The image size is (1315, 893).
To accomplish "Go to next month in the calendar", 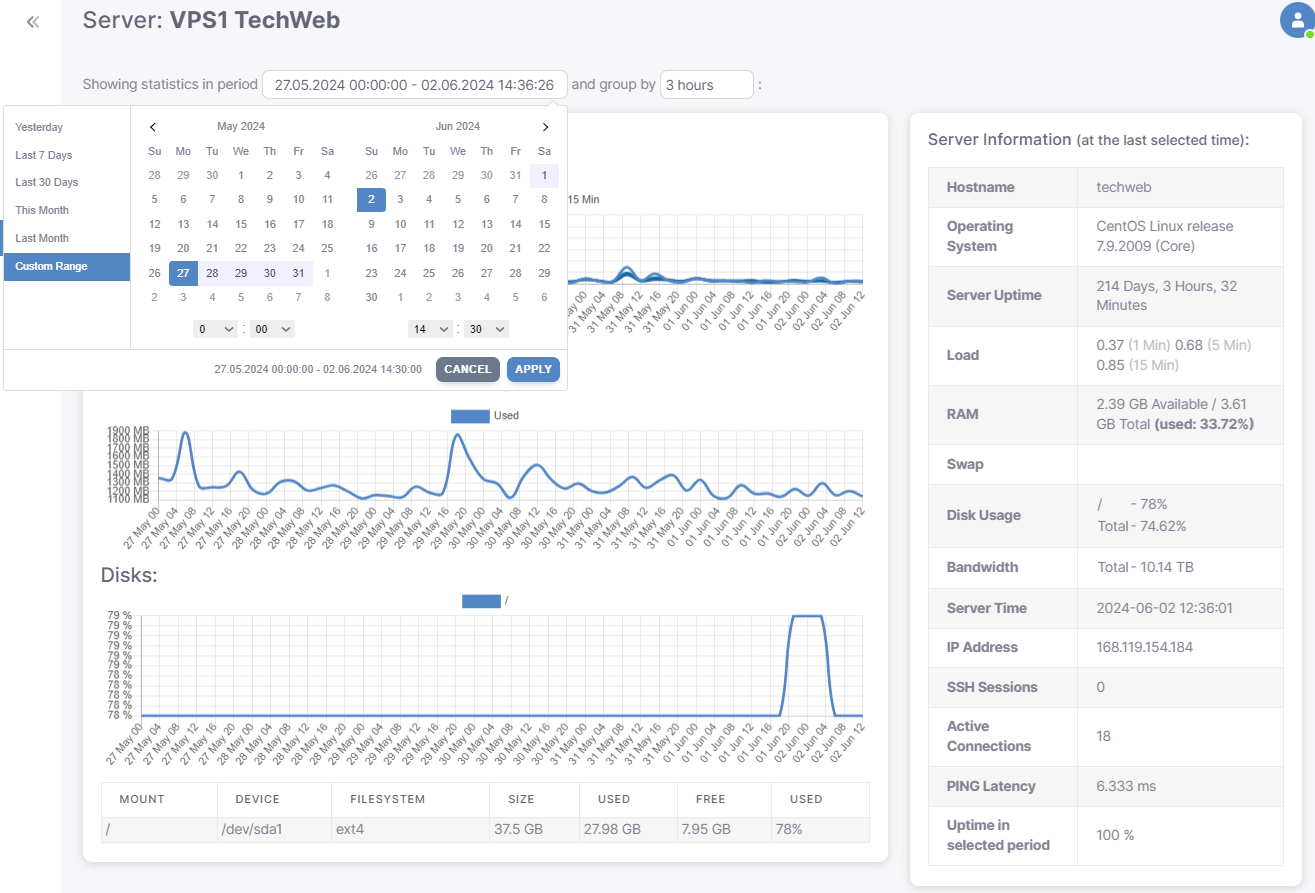I will pyautogui.click(x=545, y=127).
